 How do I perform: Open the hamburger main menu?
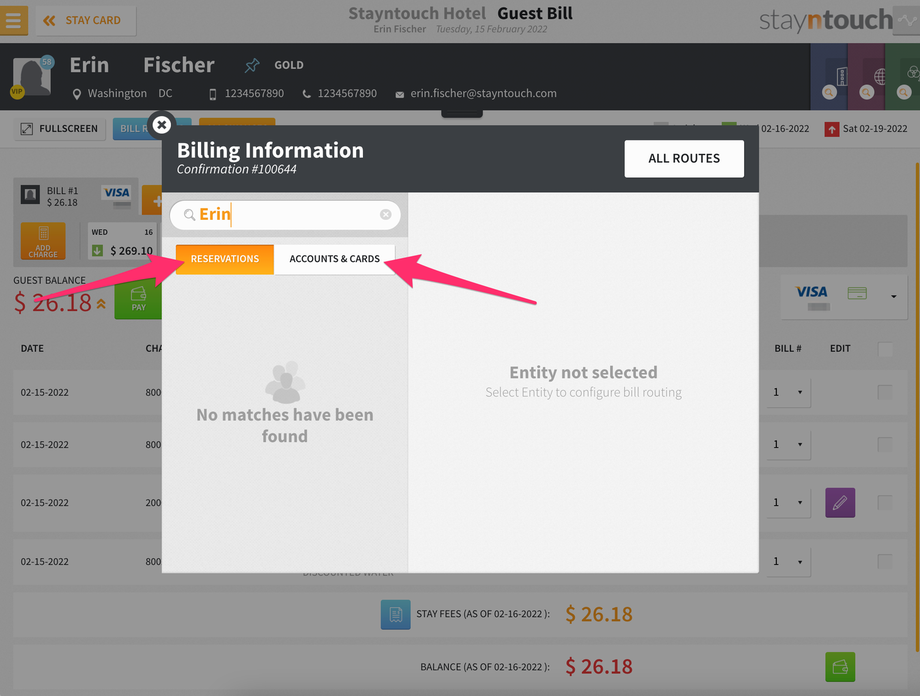coord(13,21)
